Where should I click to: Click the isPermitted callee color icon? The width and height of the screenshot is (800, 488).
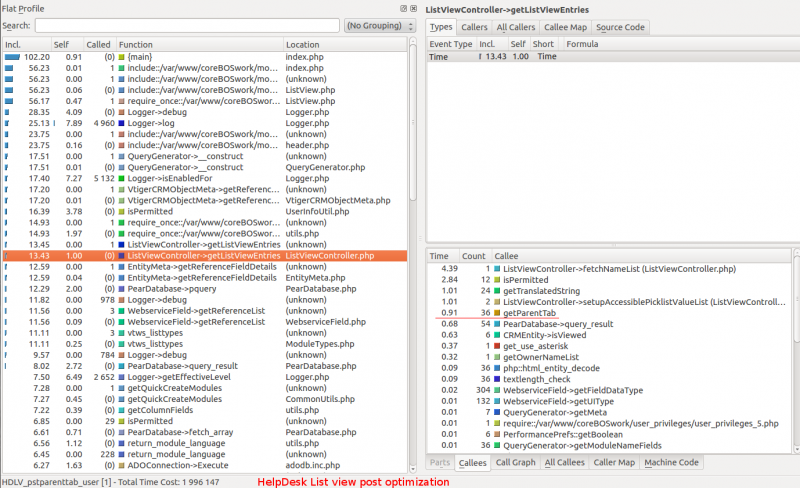497,280
